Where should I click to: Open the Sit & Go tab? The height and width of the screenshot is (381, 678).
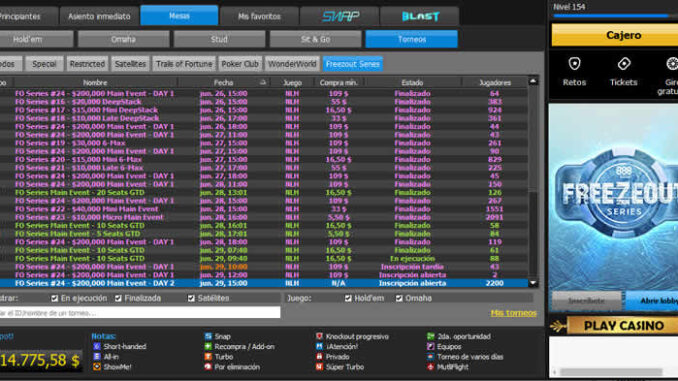pyautogui.click(x=315, y=39)
